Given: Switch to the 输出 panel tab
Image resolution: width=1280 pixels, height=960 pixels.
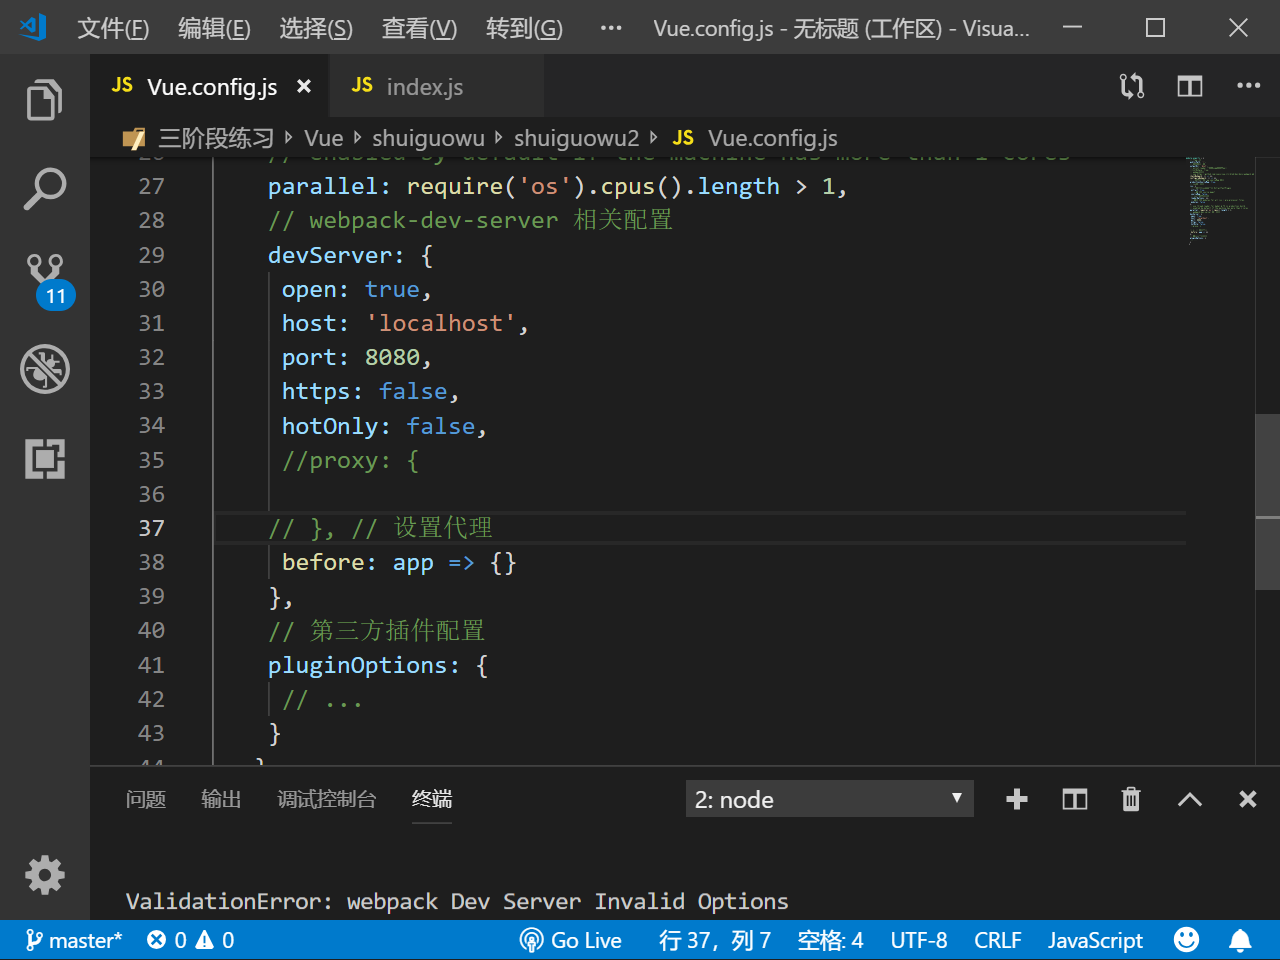Looking at the screenshot, I should 221,799.
